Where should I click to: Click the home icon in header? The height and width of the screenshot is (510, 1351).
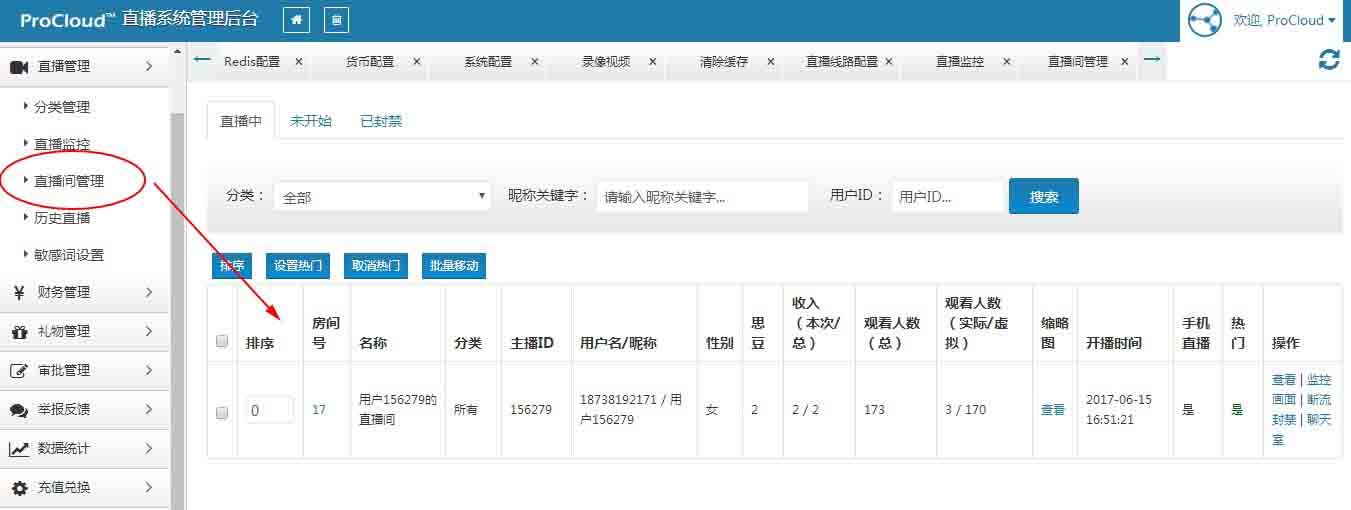tap(297, 20)
